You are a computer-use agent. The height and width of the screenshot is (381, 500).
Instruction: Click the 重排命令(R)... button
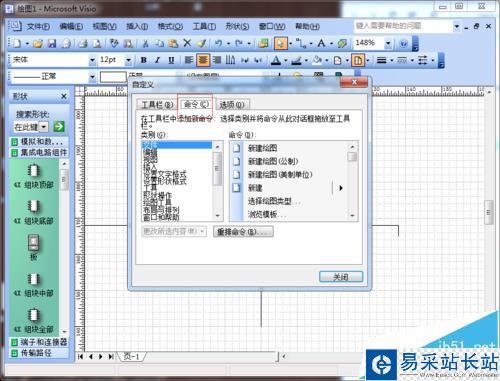coord(243,232)
